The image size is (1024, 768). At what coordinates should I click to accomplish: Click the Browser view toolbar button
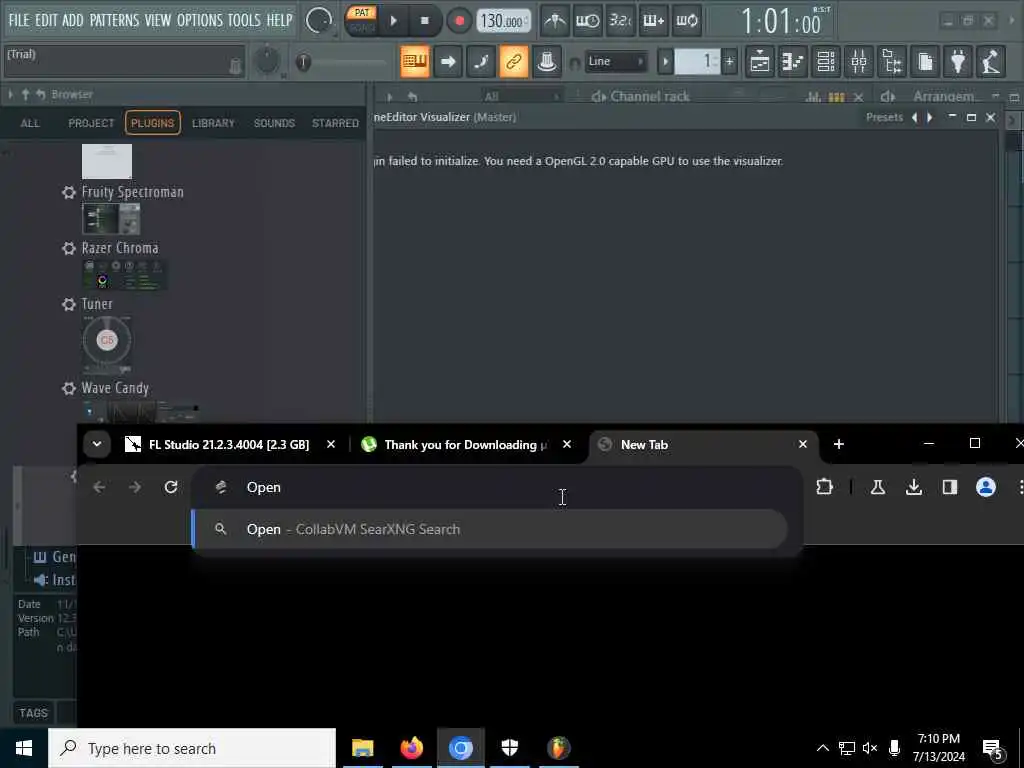(x=892, y=61)
